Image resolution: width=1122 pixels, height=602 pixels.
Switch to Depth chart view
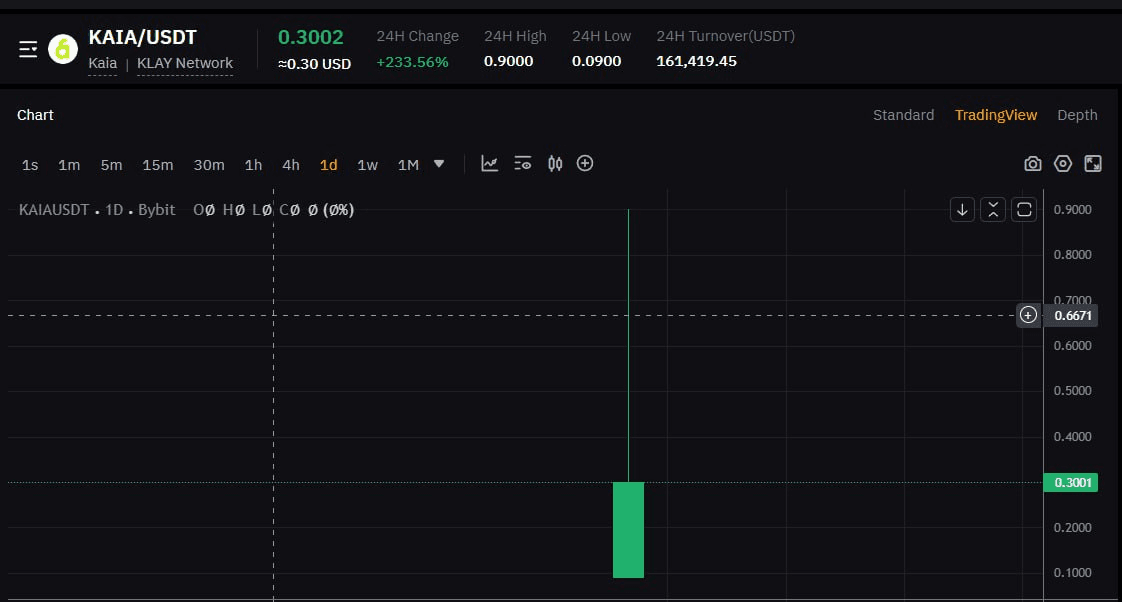coord(1077,115)
